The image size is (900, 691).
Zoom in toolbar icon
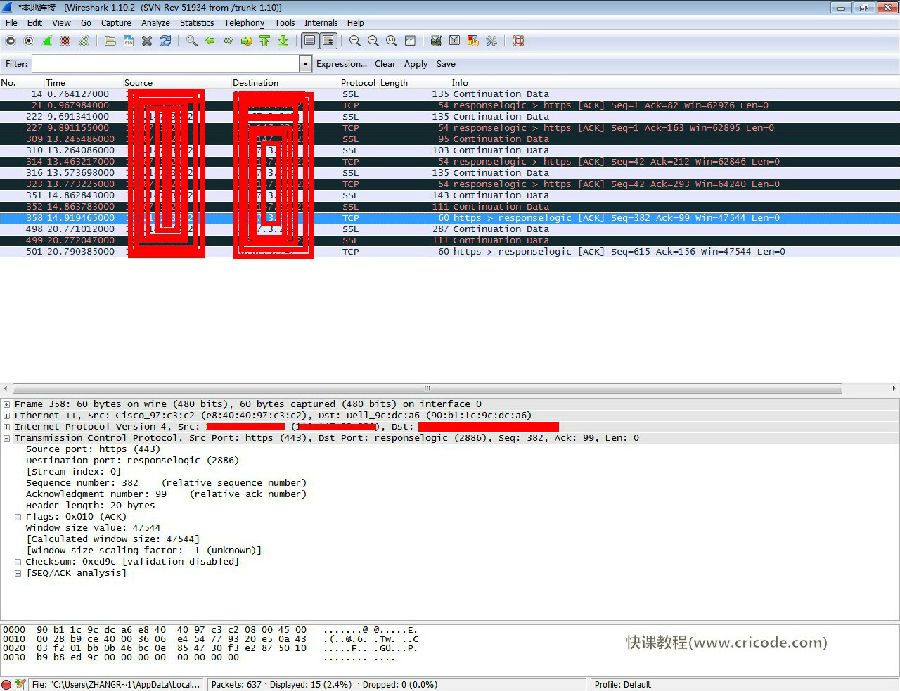point(355,41)
